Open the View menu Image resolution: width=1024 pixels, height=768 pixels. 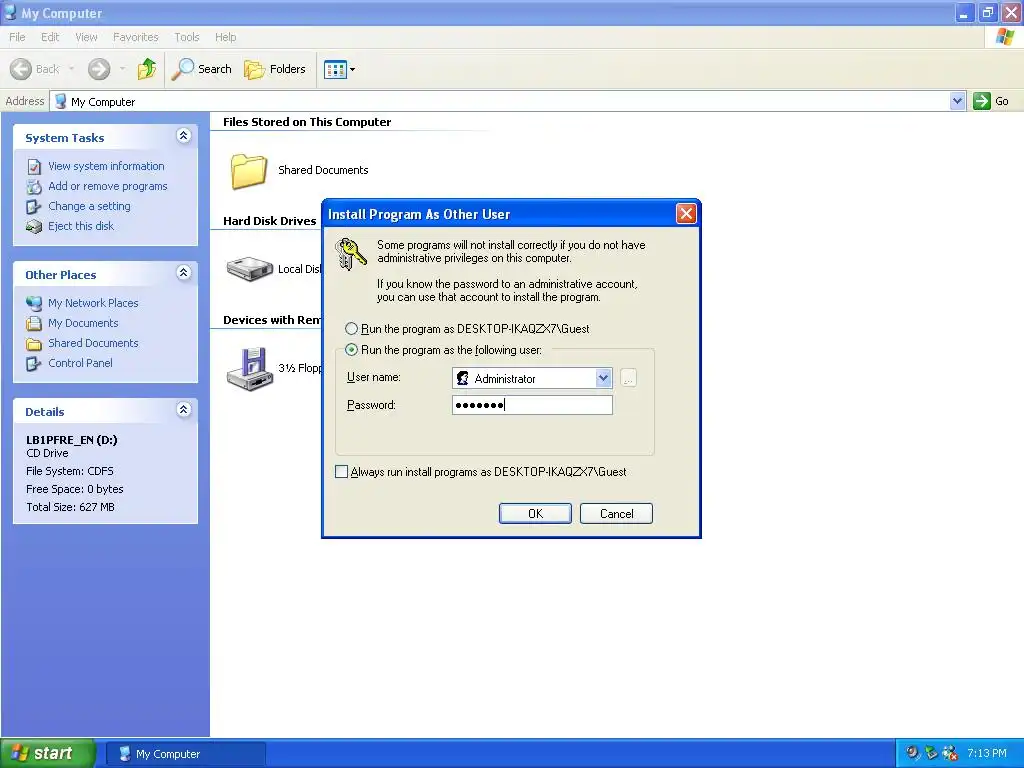click(x=86, y=37)
